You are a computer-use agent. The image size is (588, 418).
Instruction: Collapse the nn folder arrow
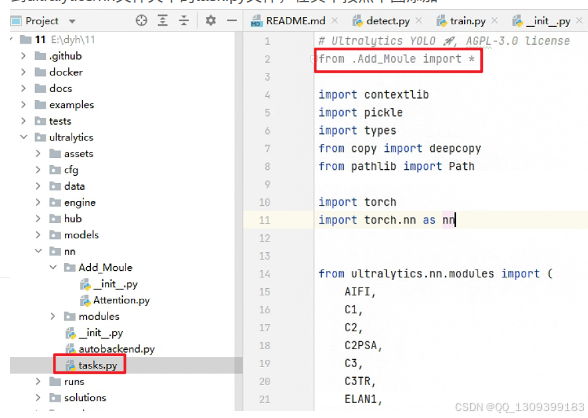point(38,251)
